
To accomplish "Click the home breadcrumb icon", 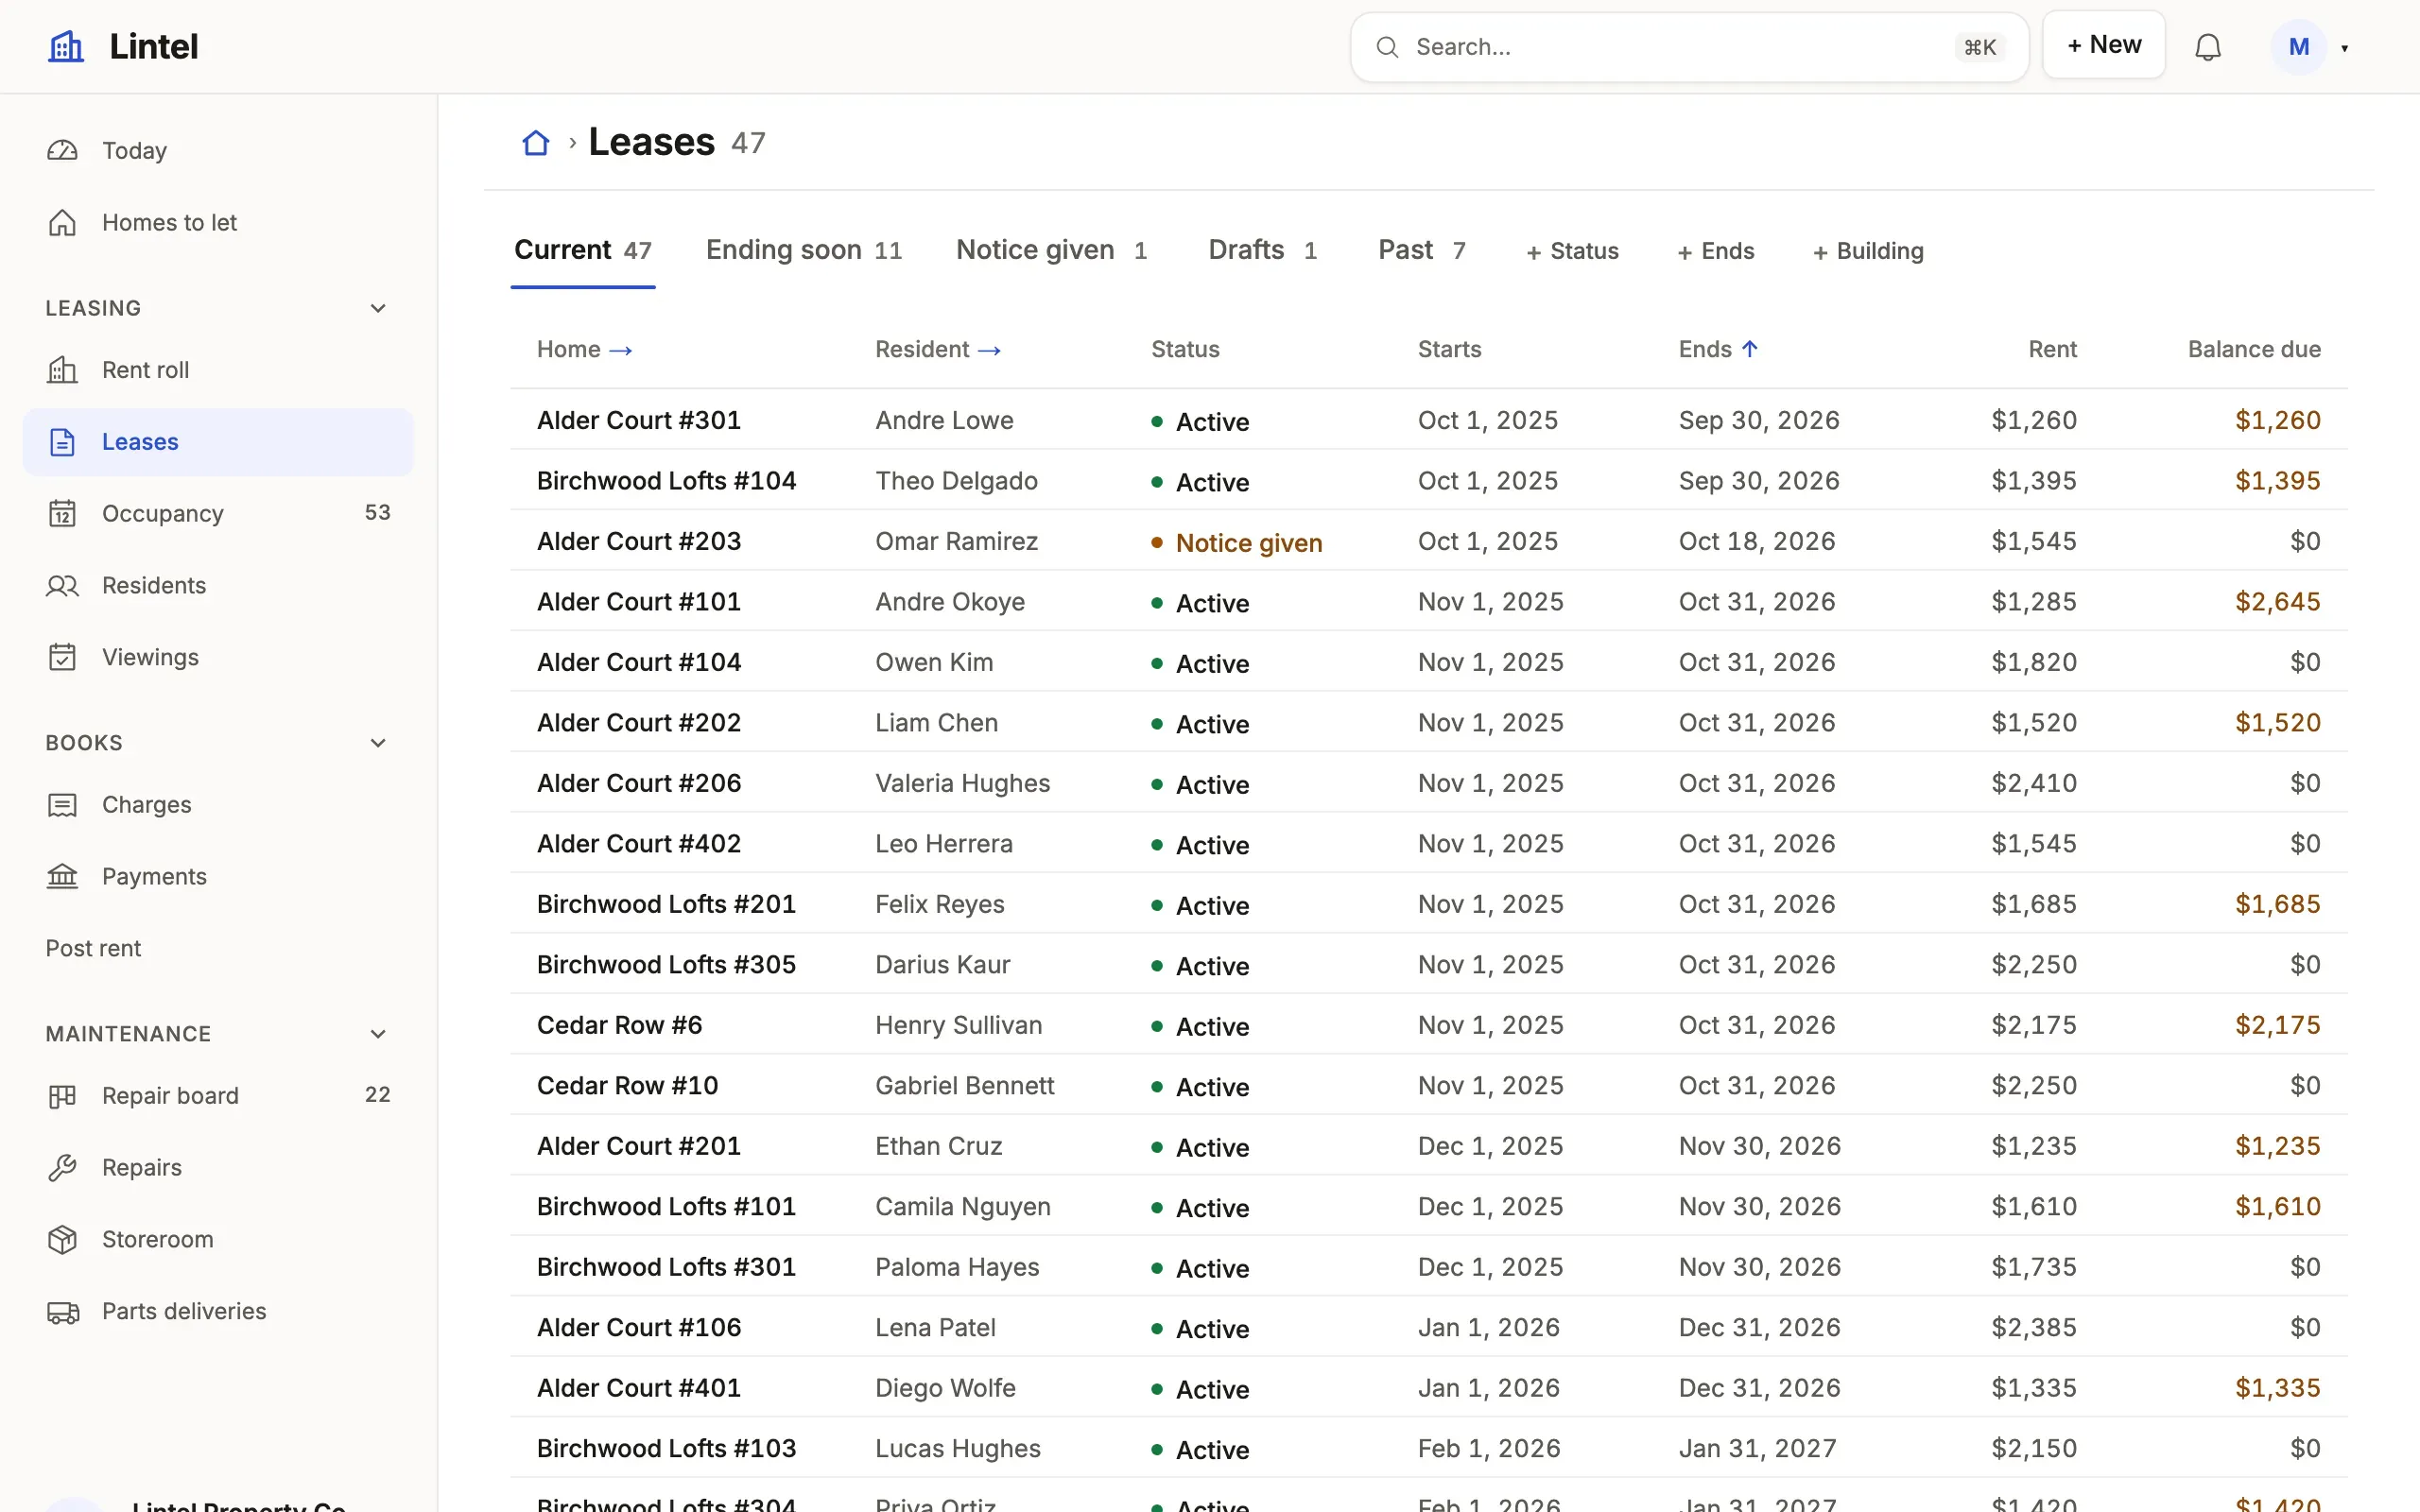I will pos(536,143).
